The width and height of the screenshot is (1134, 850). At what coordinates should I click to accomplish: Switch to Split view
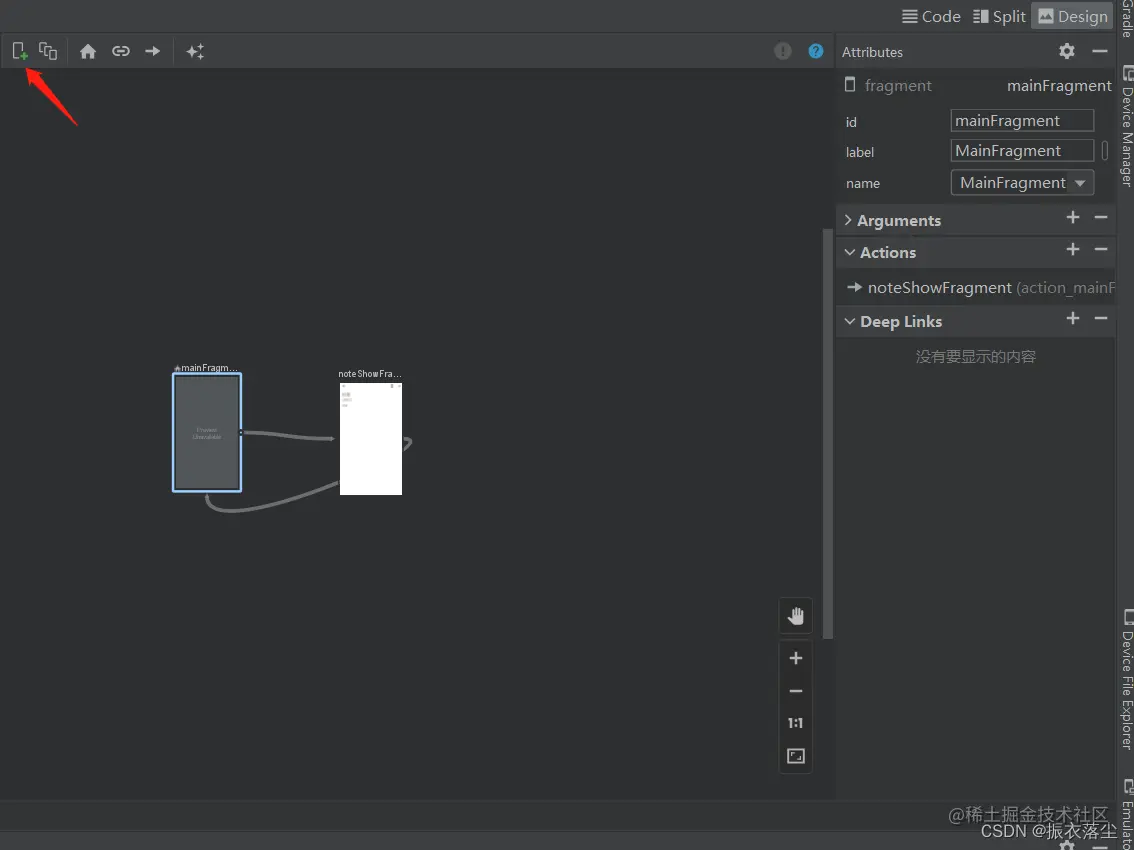999,16
